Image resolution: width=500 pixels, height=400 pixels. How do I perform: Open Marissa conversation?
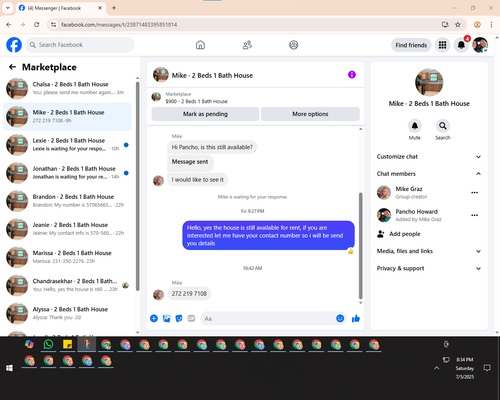pyautogui.click(x=67, y=257)
